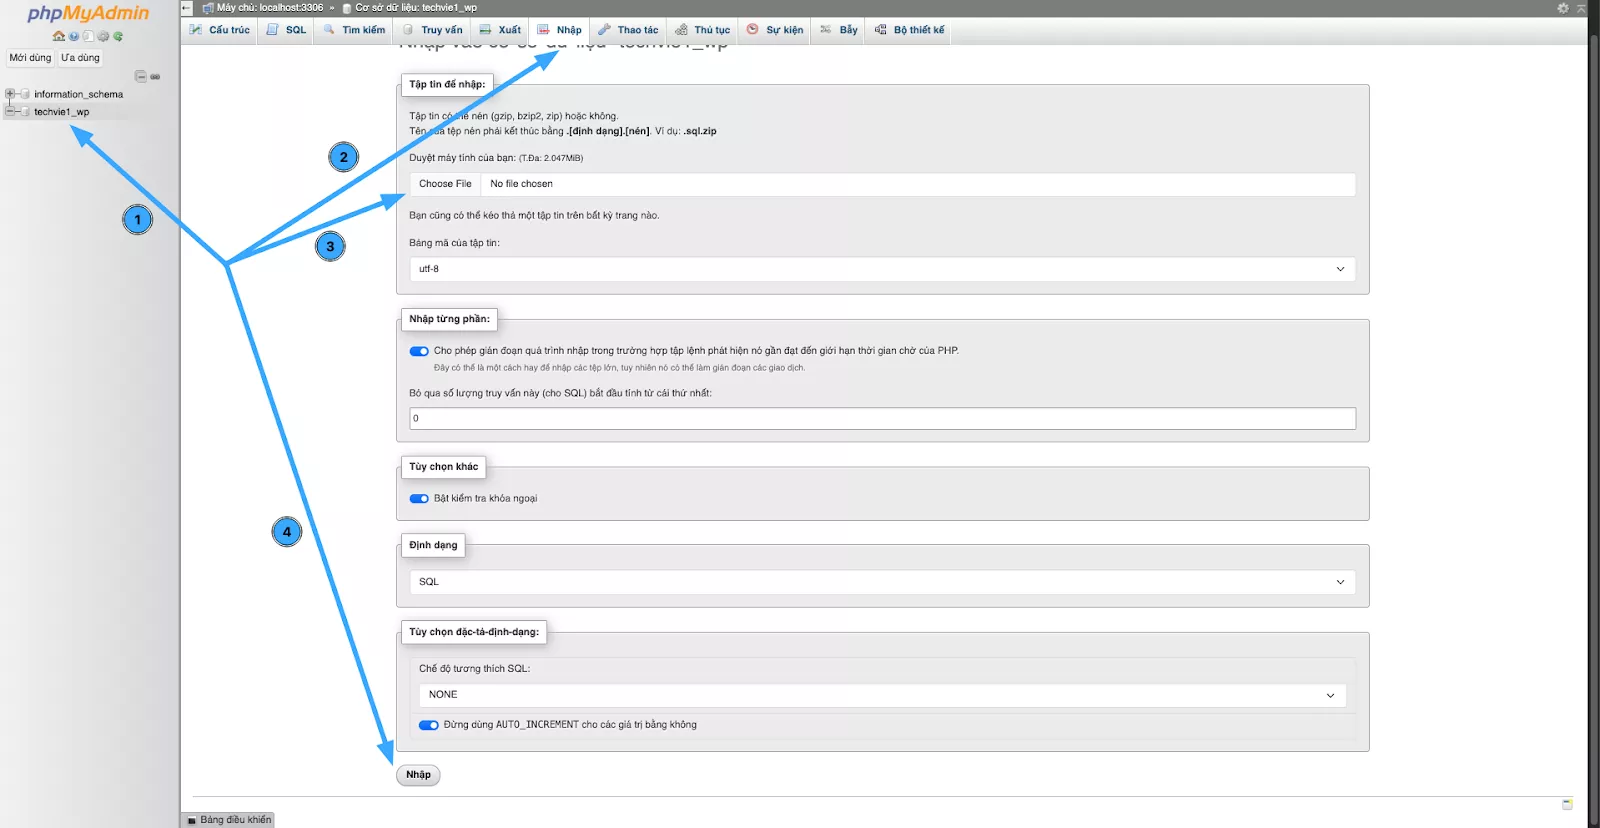The height and width of the screenshot is (828, 1600).
Task: Click the green reload navigation icon
Action: [x=118, y=36]
